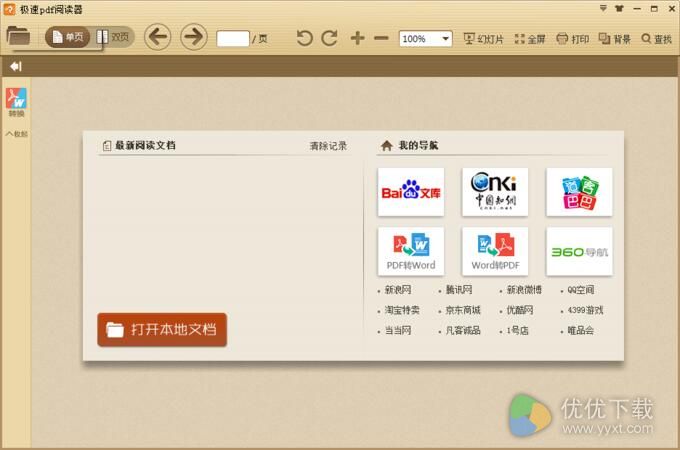
Task: Click the 我的导航 home icon
Action: [x=386, y=146]
